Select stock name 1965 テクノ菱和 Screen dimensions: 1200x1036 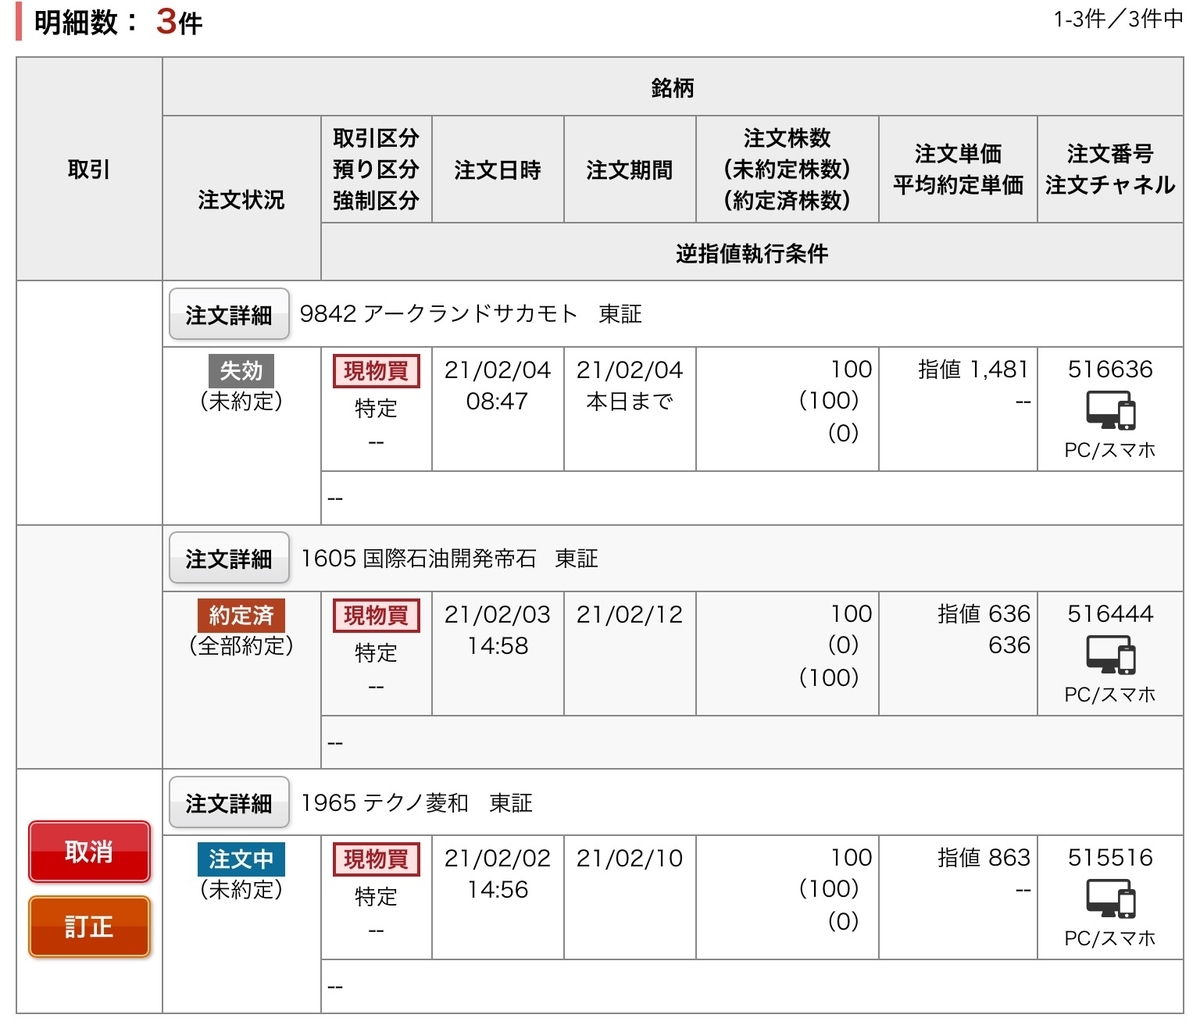pyautogui.click(x=385, y=802)
